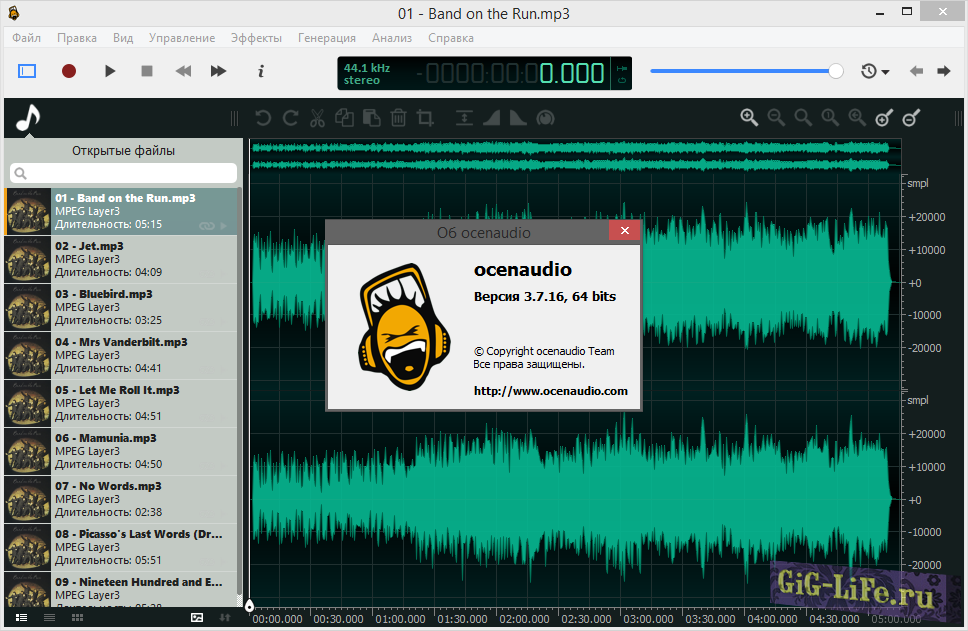Image resolution: width=968 pixels, height=631 pixels.
Task: Start playback with the Play button
Action: (110, 71)
